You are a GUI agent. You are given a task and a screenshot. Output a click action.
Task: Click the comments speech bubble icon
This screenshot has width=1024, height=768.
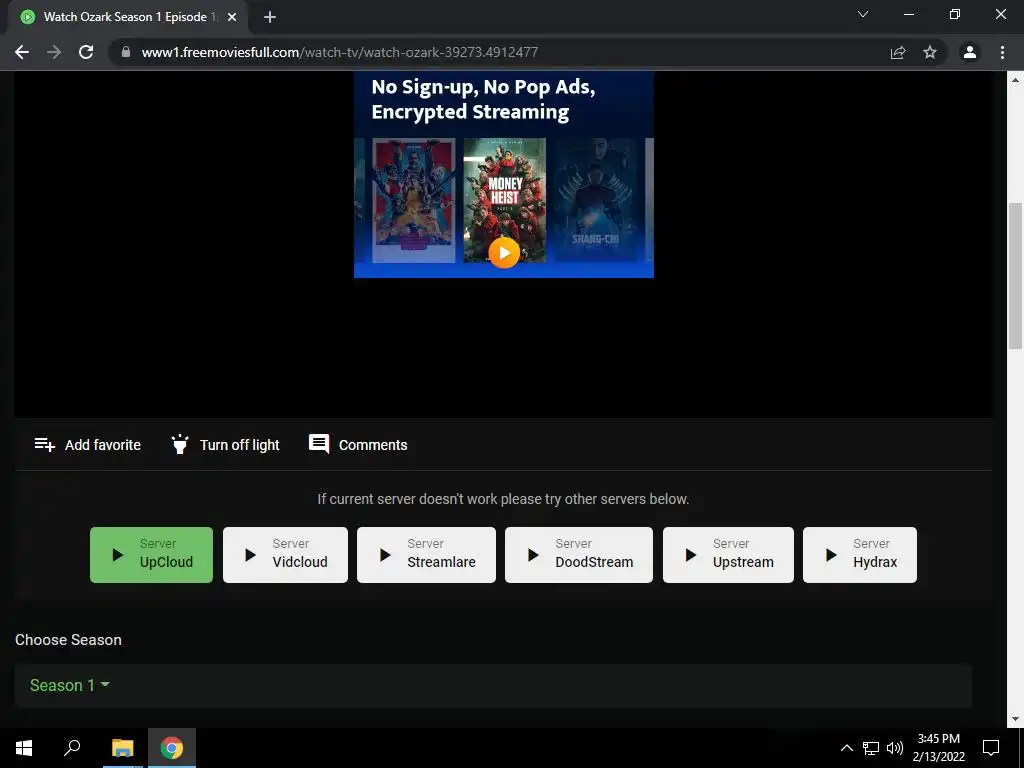(319, 444)
